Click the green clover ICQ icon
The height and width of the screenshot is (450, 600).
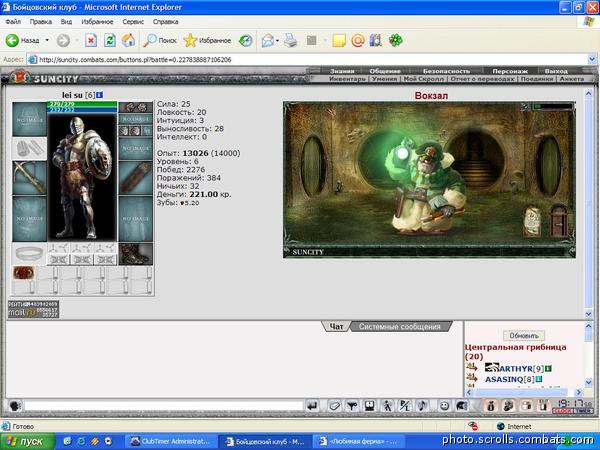pyautogui.click(x=396, y=40)
